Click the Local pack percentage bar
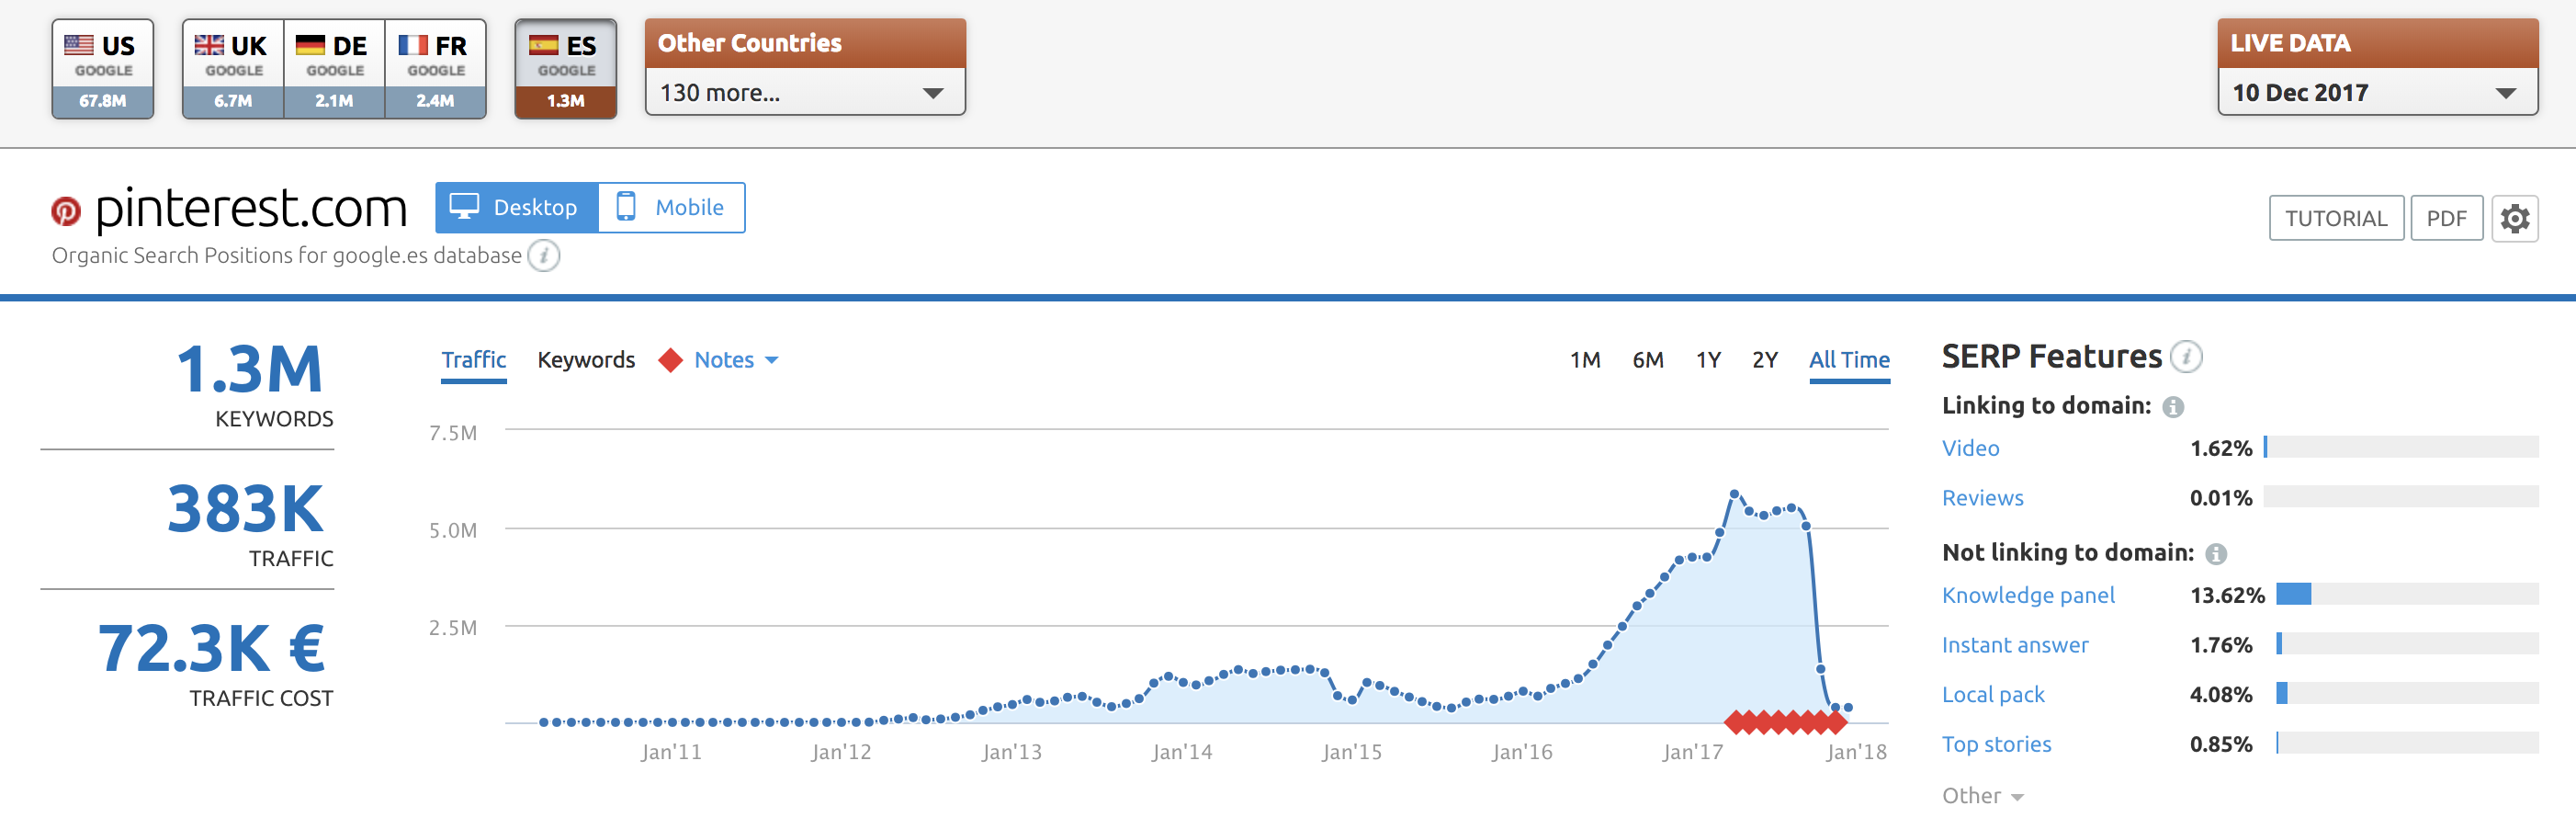Viewport: 2576px width, 840px height. (2407, 693)
